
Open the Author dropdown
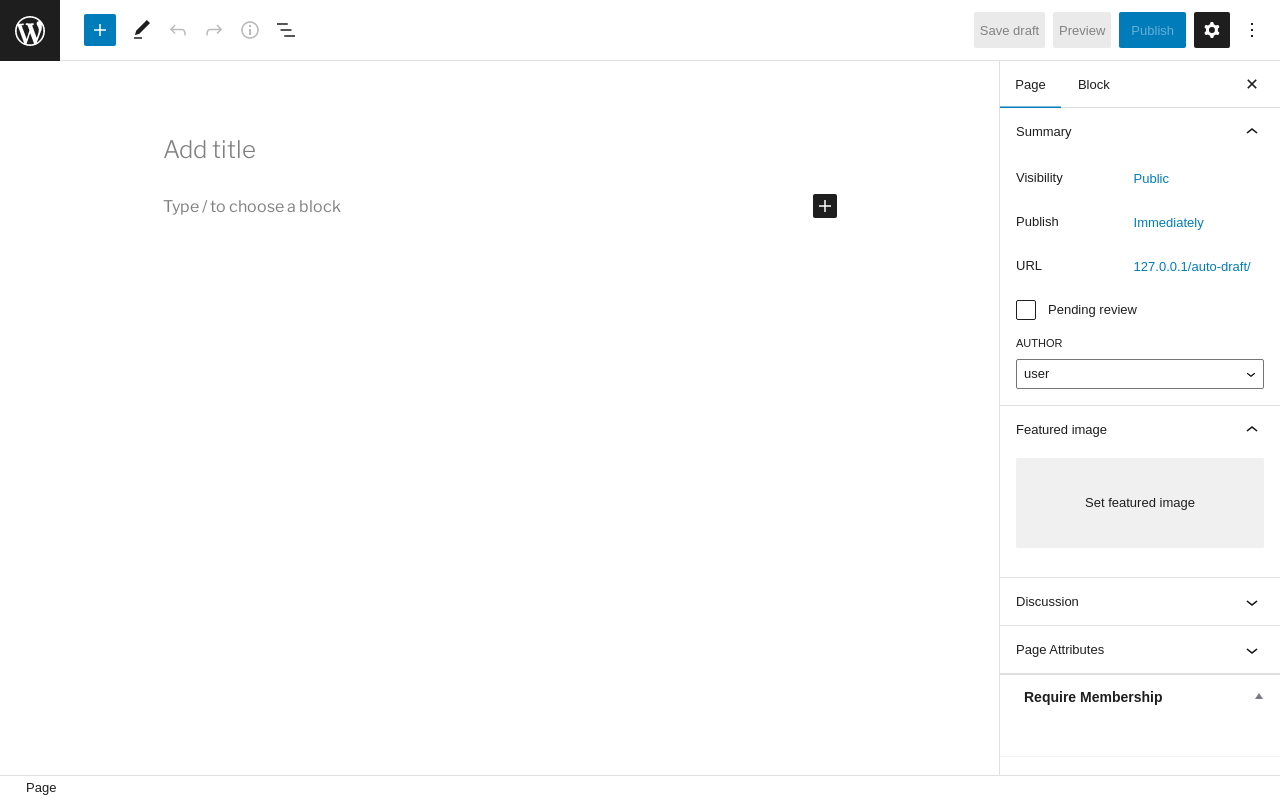(1140, 374)
